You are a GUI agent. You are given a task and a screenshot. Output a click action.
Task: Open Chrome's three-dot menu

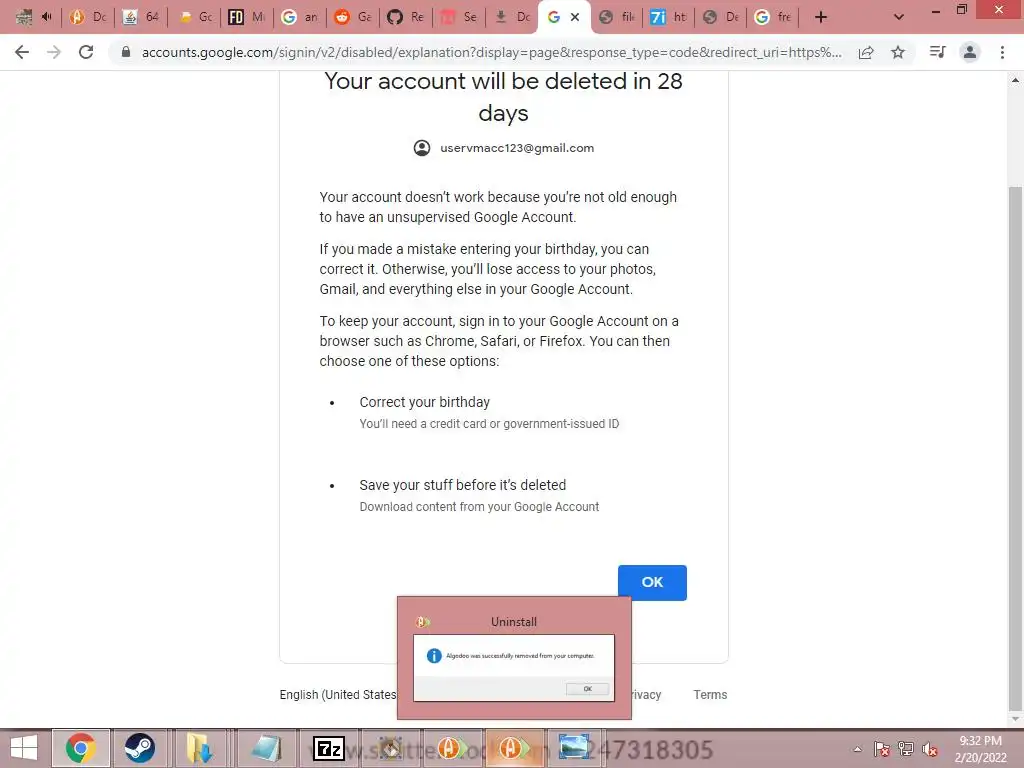[x=1002, y=52]
